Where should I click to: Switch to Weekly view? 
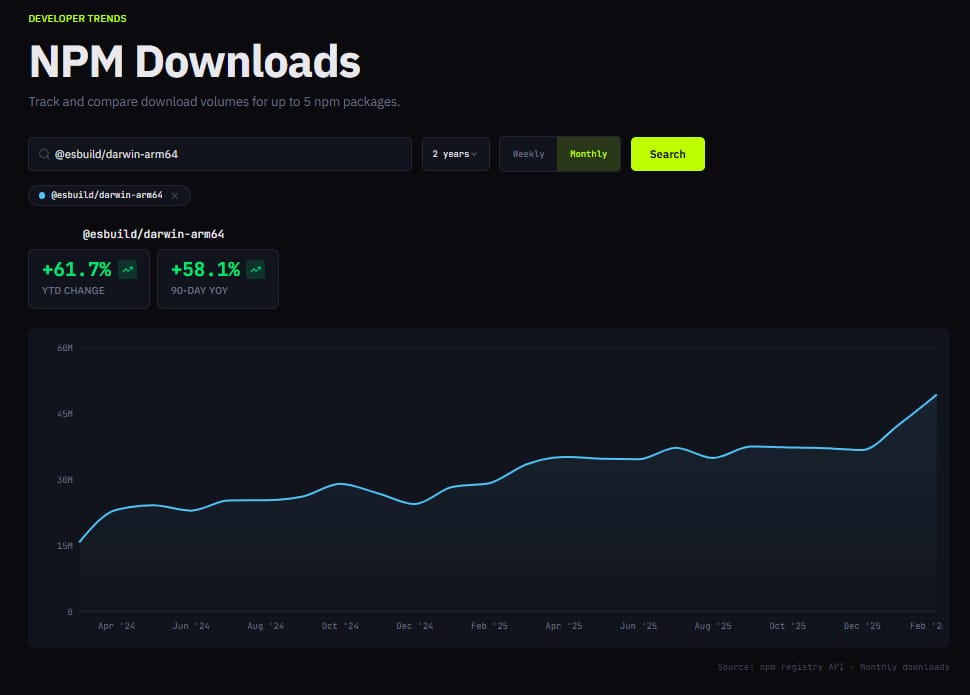(528, 154)
